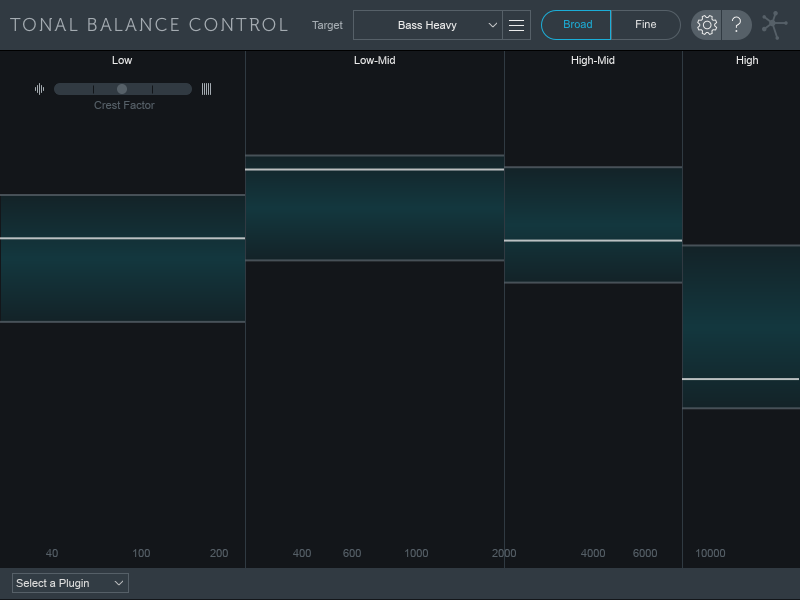Click the Low-Mid band label
The width and height of the screenshot is (800, 600).
pos(374,60)
